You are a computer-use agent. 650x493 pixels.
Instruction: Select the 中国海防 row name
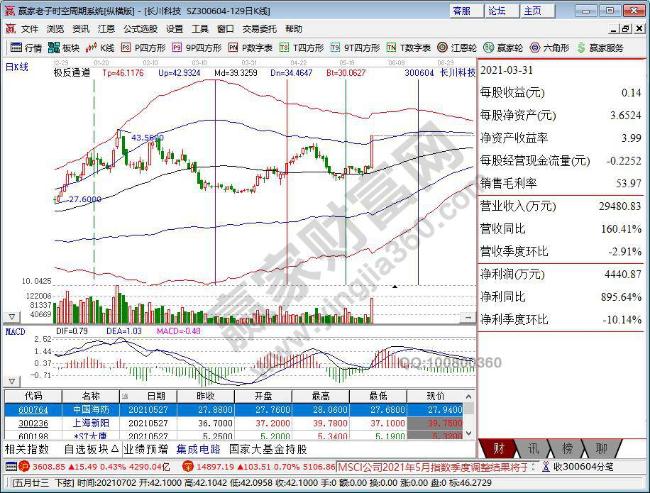pos(91,410)
